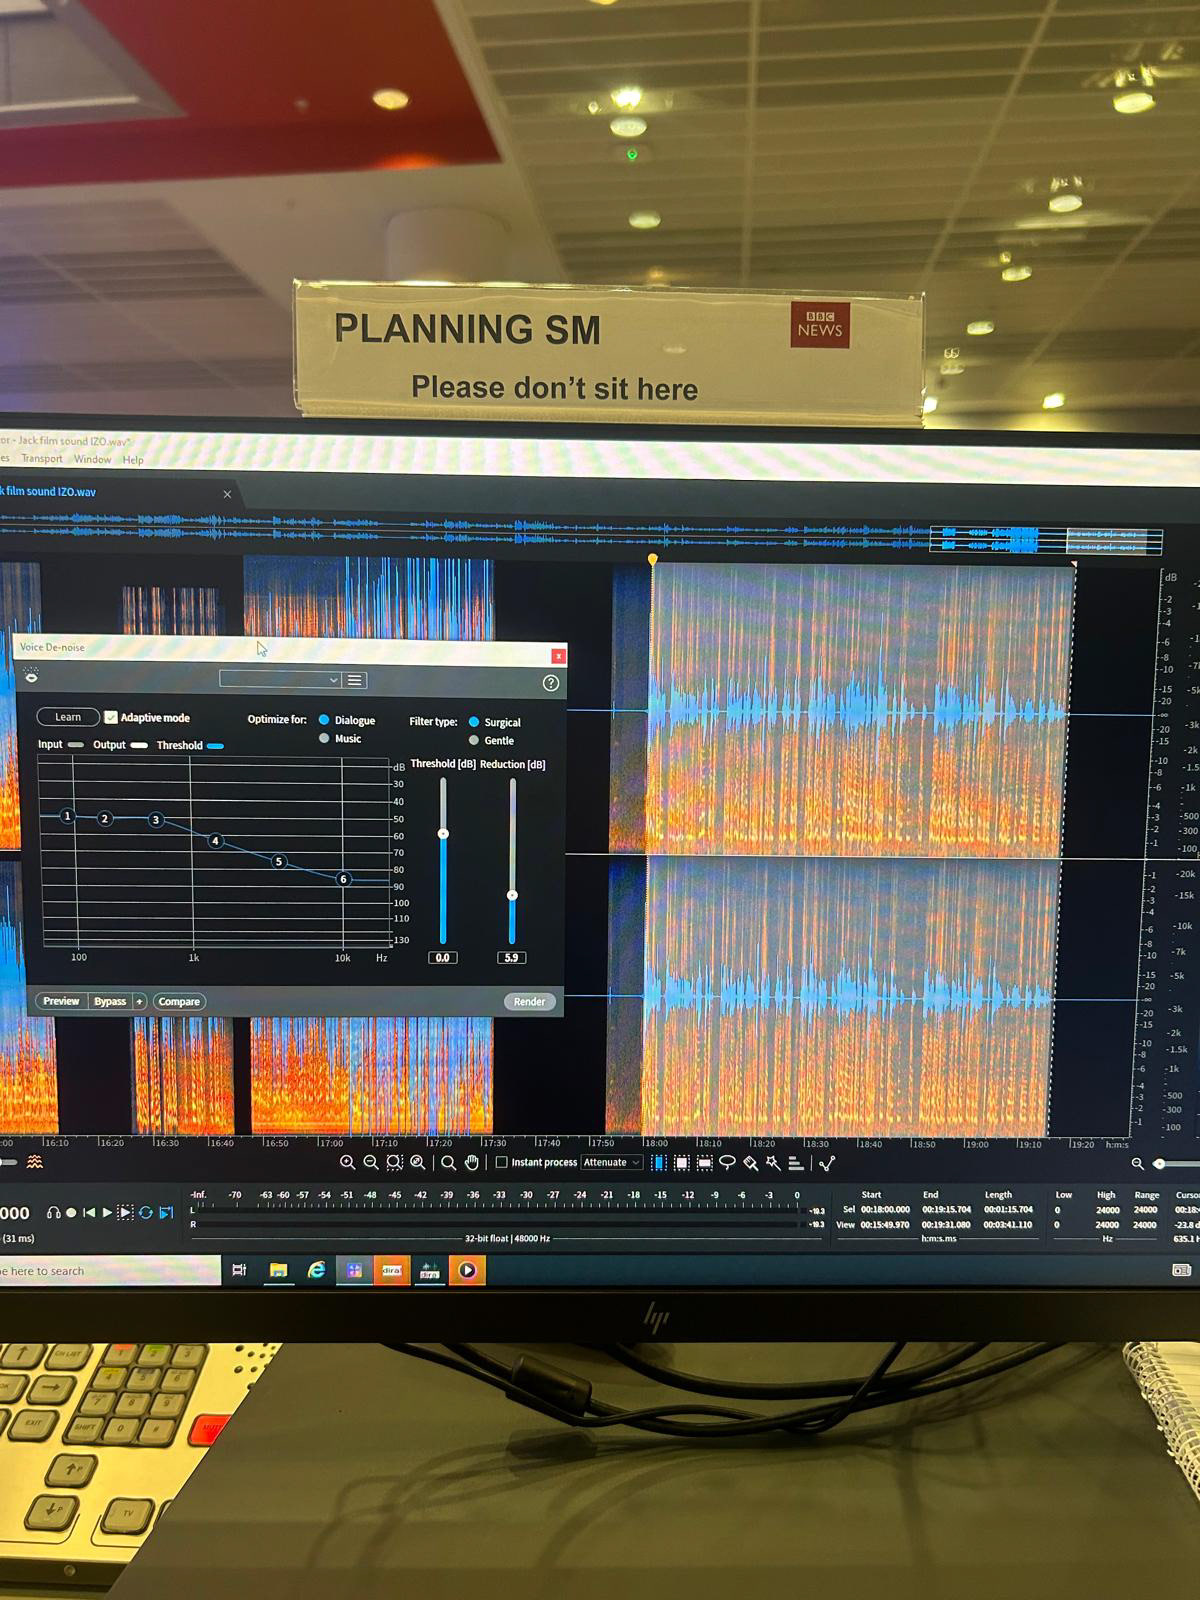
Task: Click the Windows search box
Action: point(110,1271)
